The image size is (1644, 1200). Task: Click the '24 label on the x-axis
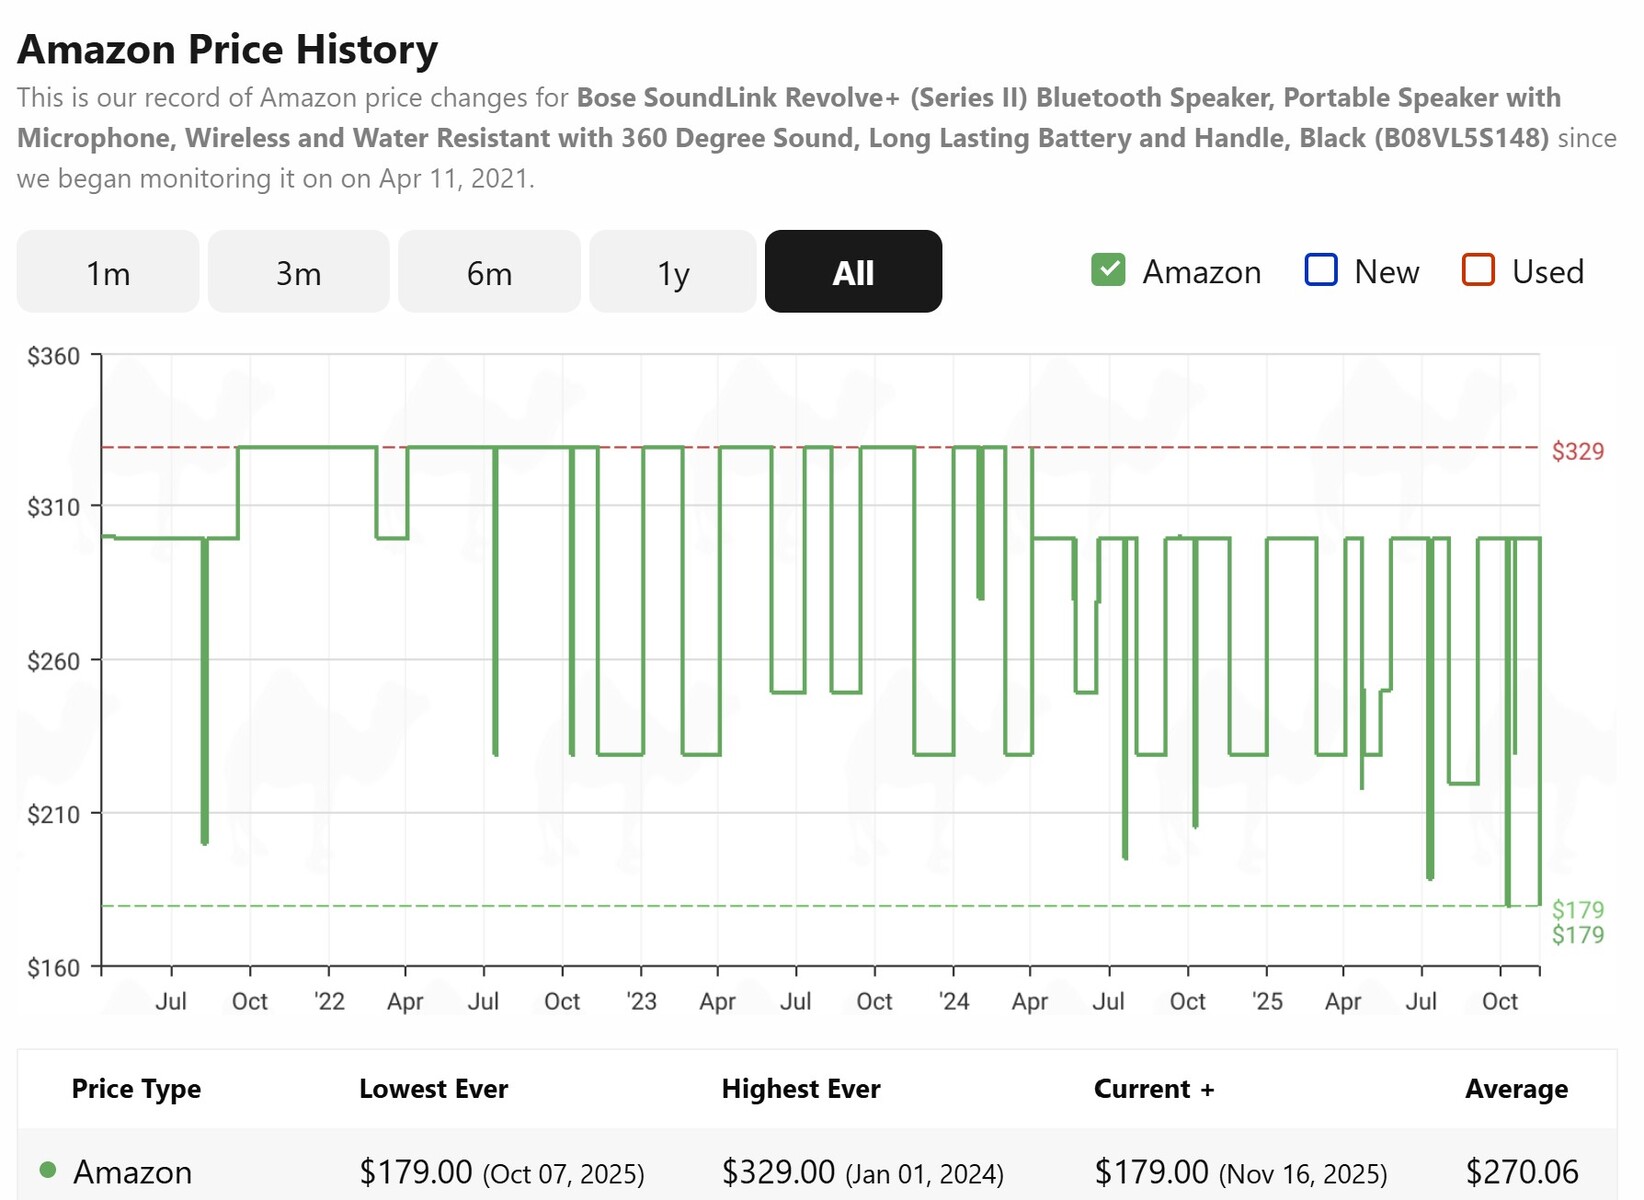954,1001
